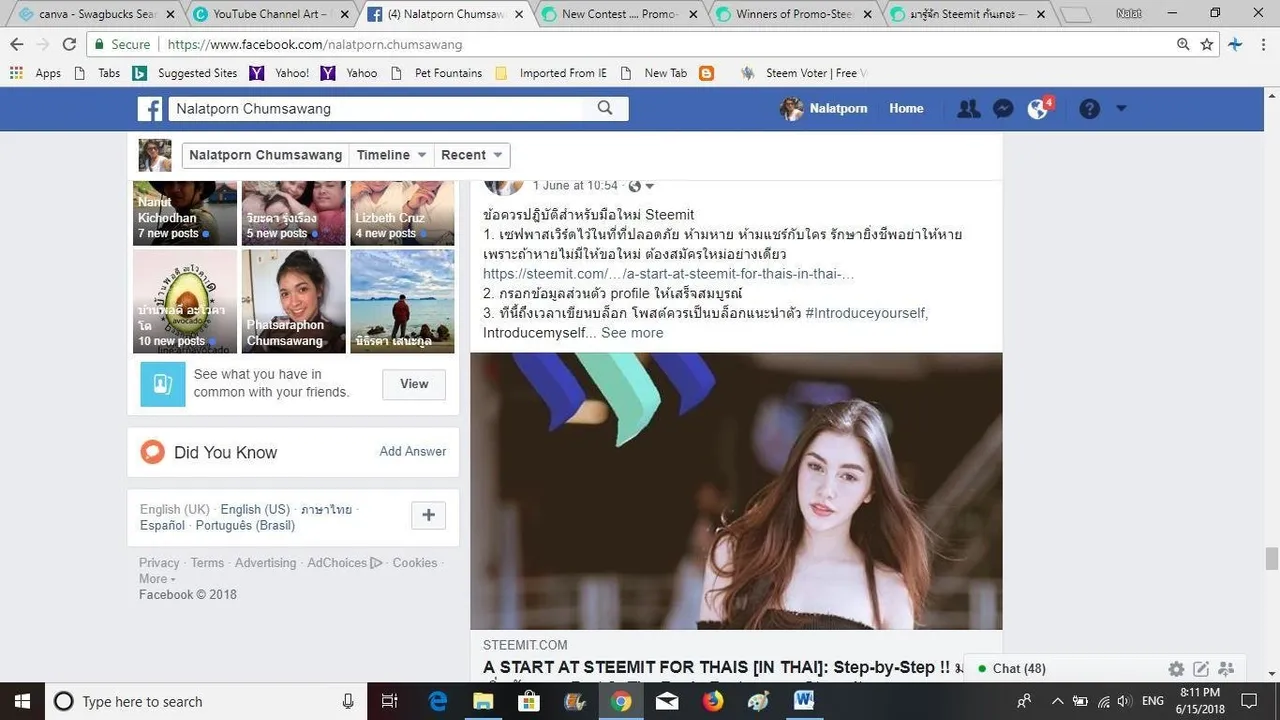Open File Explorer from taskbar
This screenshot has width=1280, height=720.
(x=484, y=701)
